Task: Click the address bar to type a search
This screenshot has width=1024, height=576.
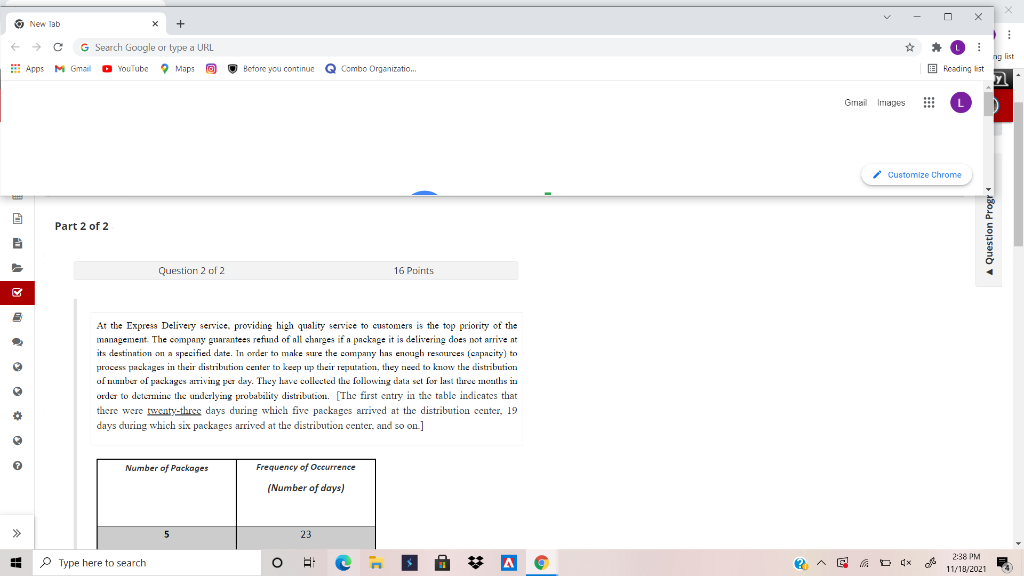Action: click(x=300, y=46)
